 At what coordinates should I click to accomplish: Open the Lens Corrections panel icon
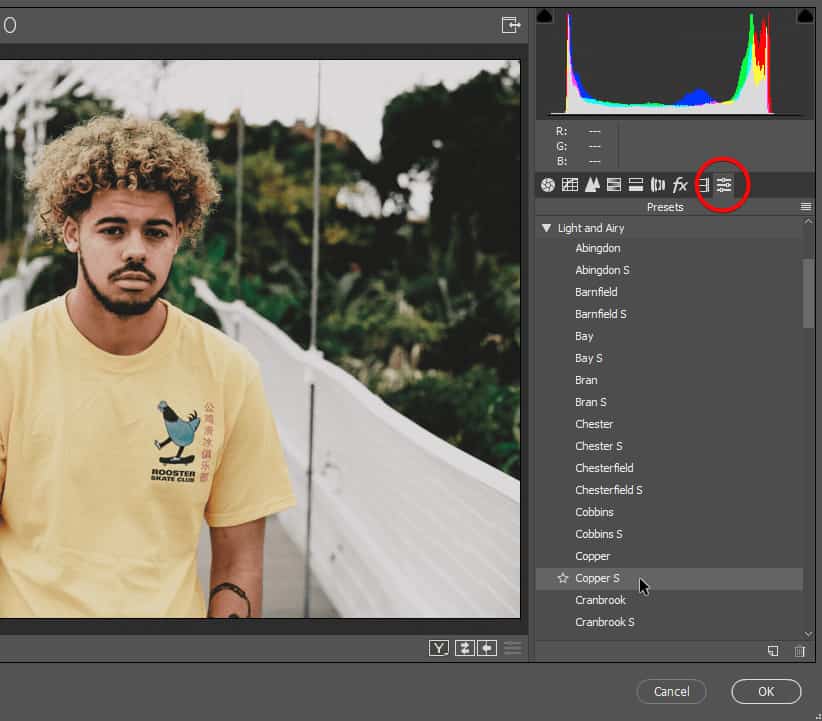(x=658, y=185)
